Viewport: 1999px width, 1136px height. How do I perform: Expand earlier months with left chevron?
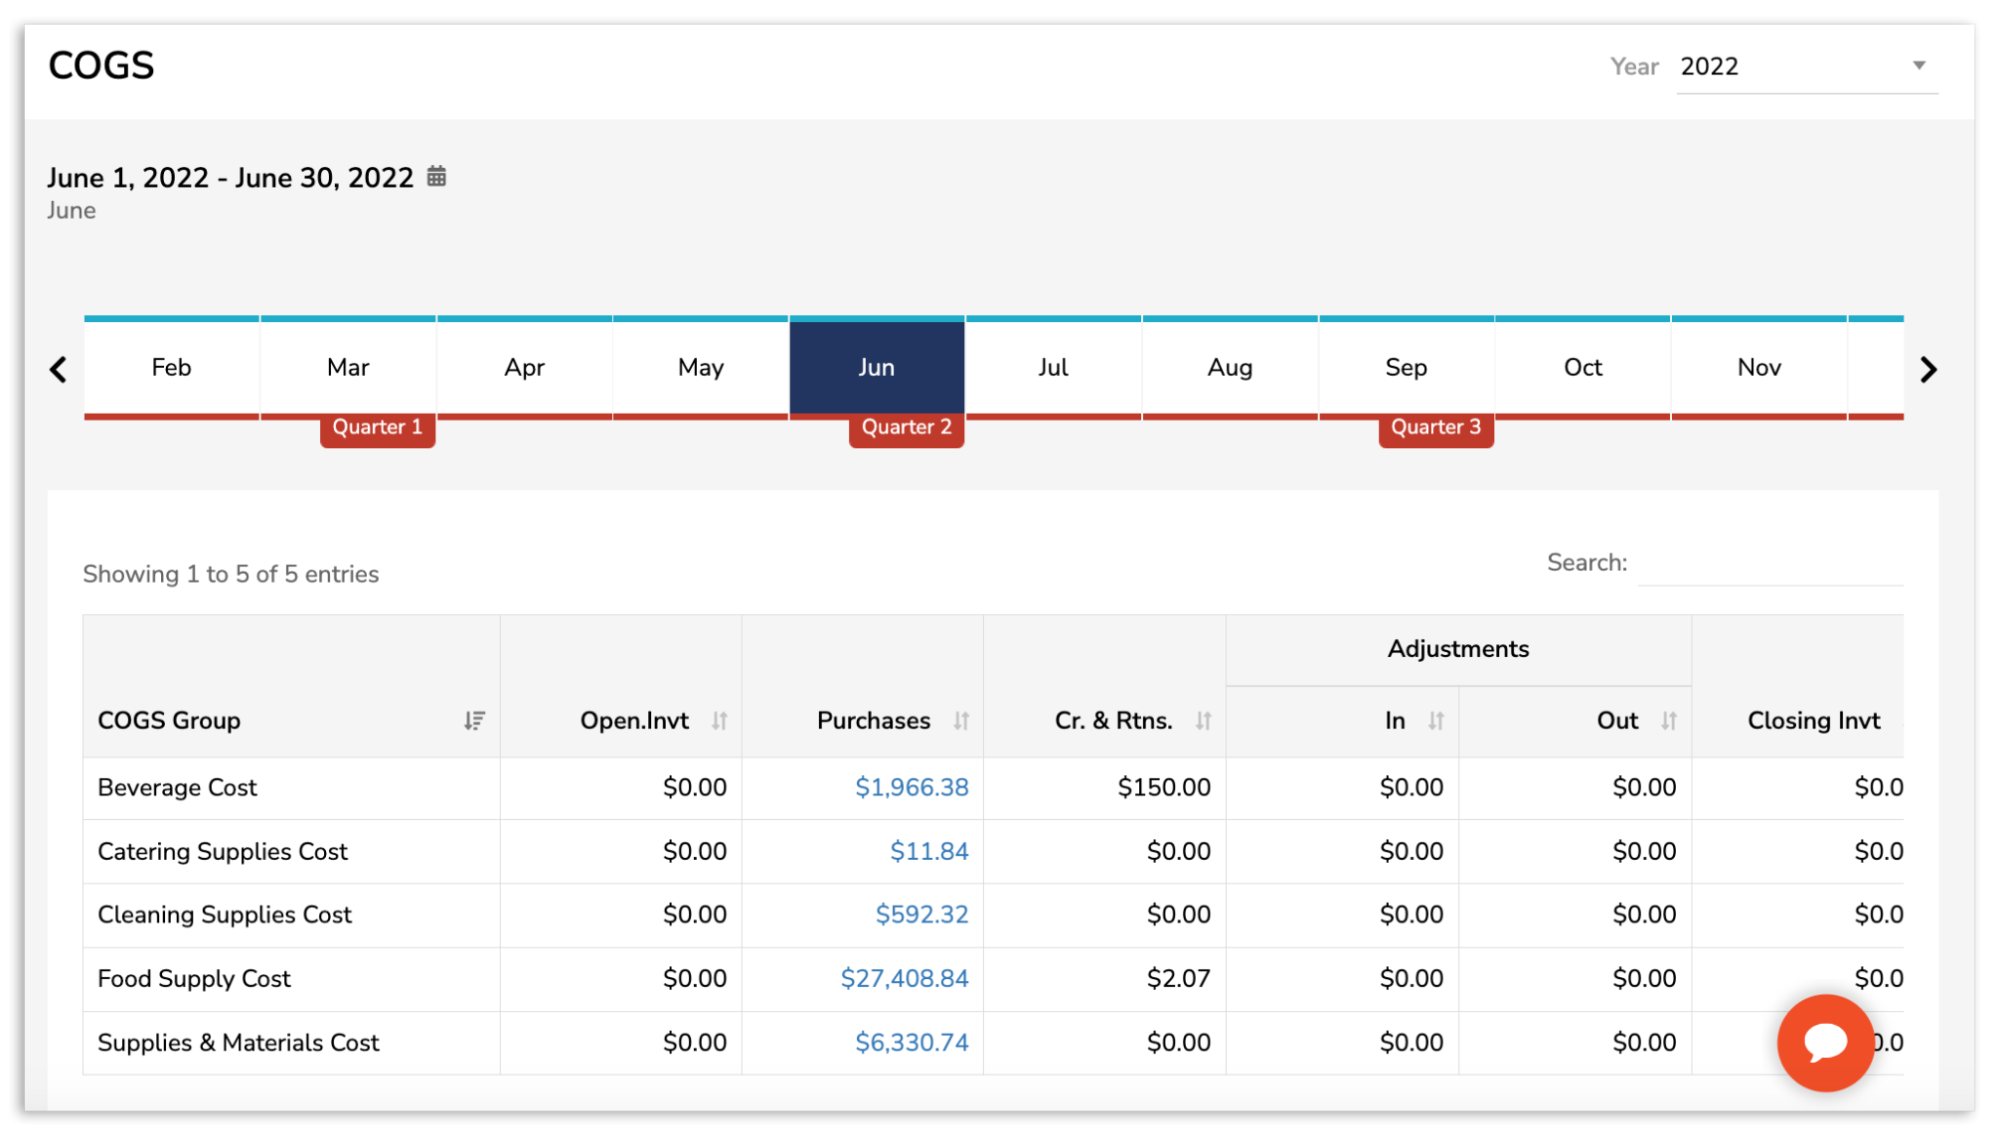58,369
